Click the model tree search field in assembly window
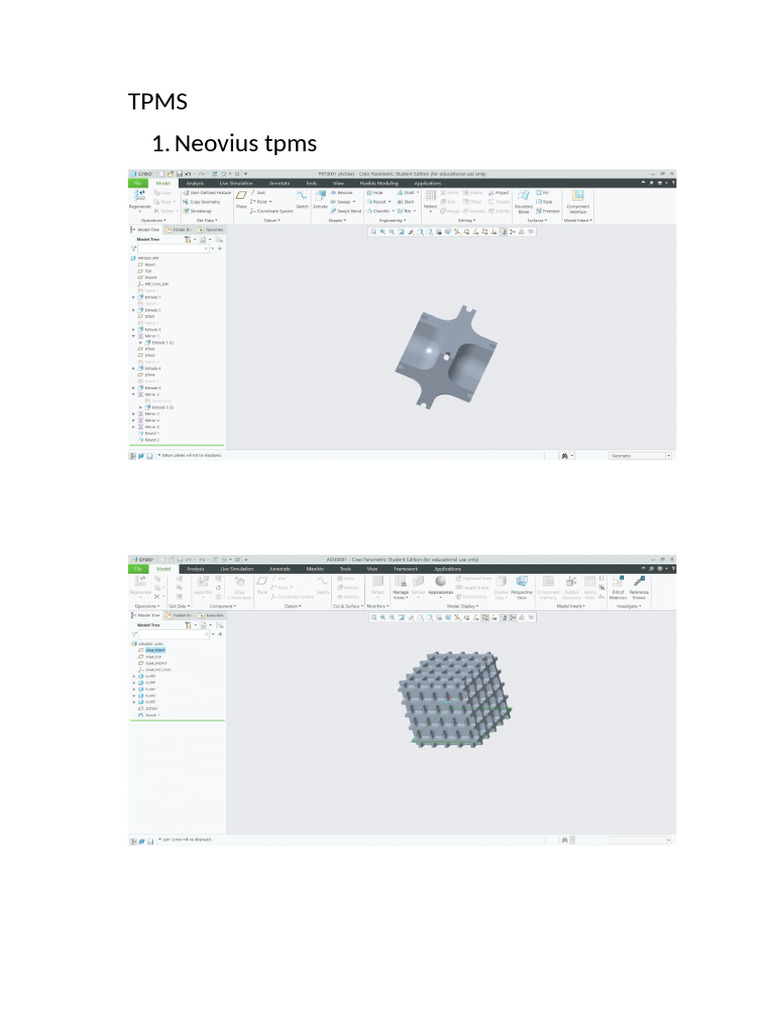The height and width of the screenshot is (1024, 768). point(173,634)
